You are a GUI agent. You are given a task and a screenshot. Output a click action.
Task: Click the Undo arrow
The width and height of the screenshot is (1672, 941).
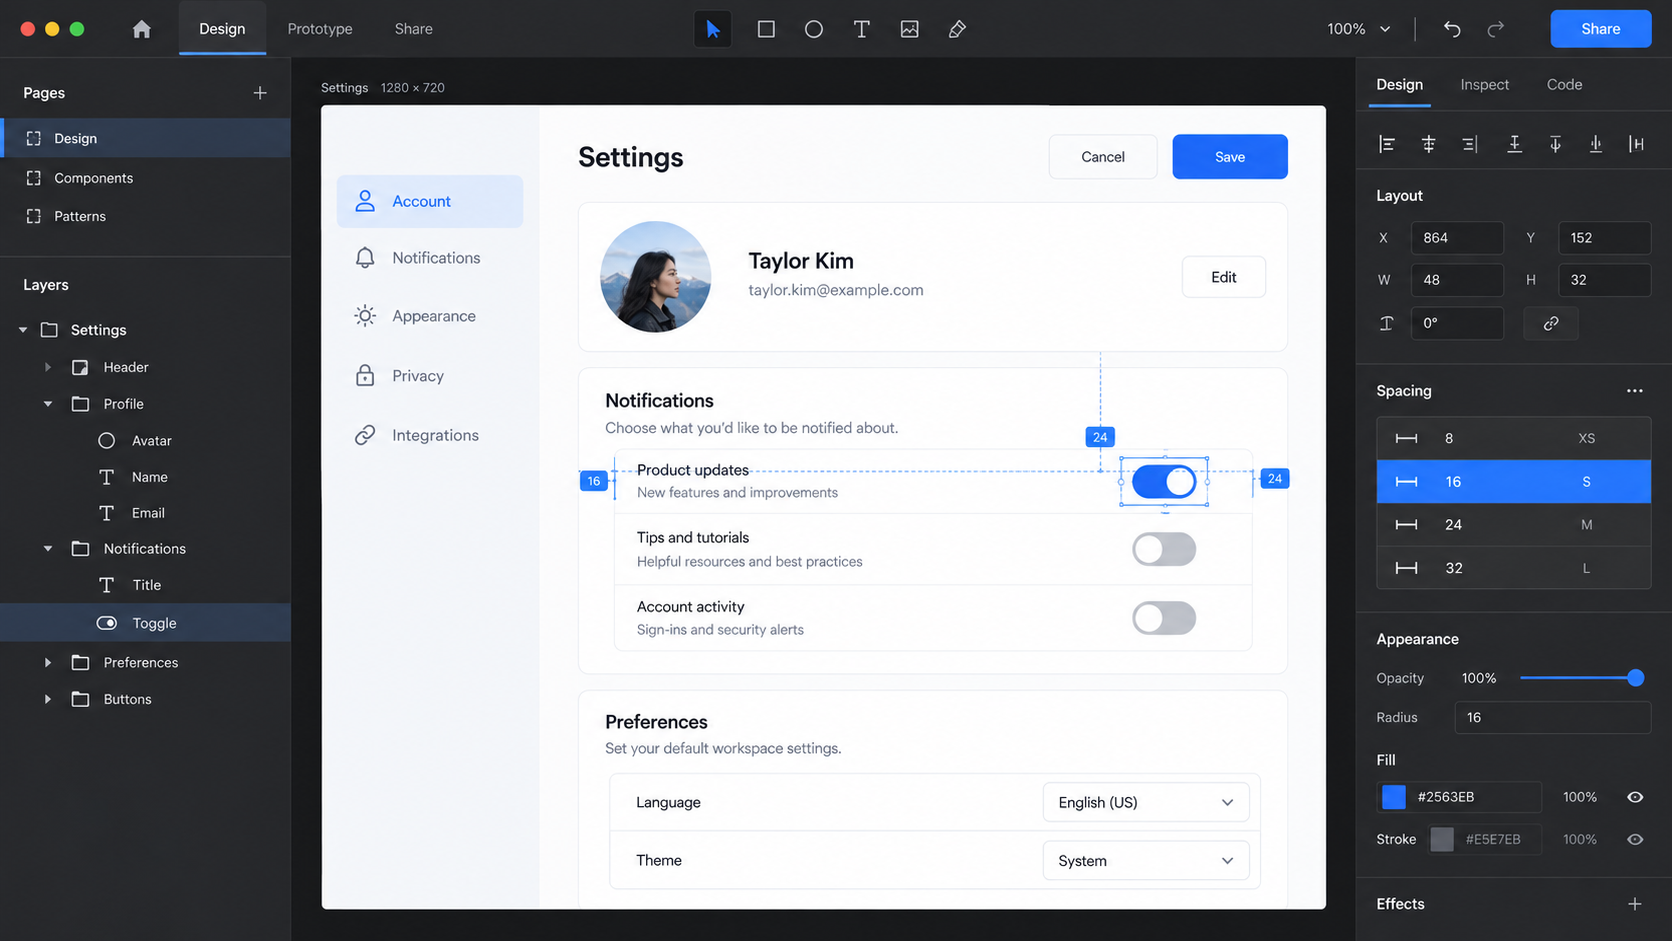[x=1452, y=29]
